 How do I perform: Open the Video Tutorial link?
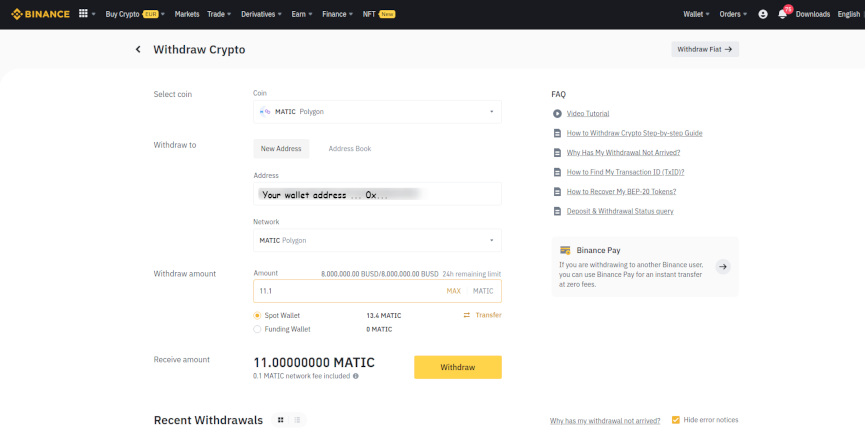[x=588, y=114]
